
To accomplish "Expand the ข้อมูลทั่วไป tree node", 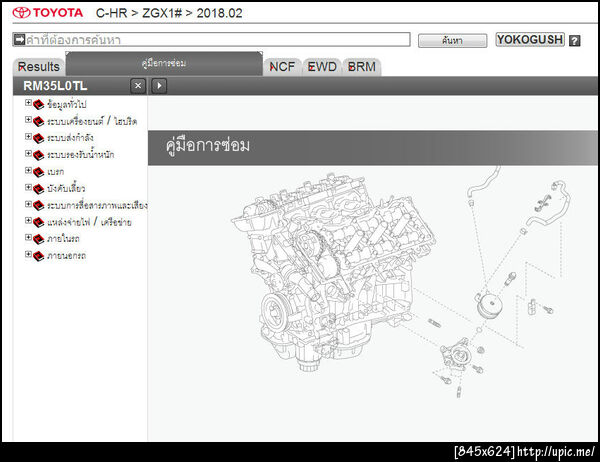I will (x=28, y=103).
